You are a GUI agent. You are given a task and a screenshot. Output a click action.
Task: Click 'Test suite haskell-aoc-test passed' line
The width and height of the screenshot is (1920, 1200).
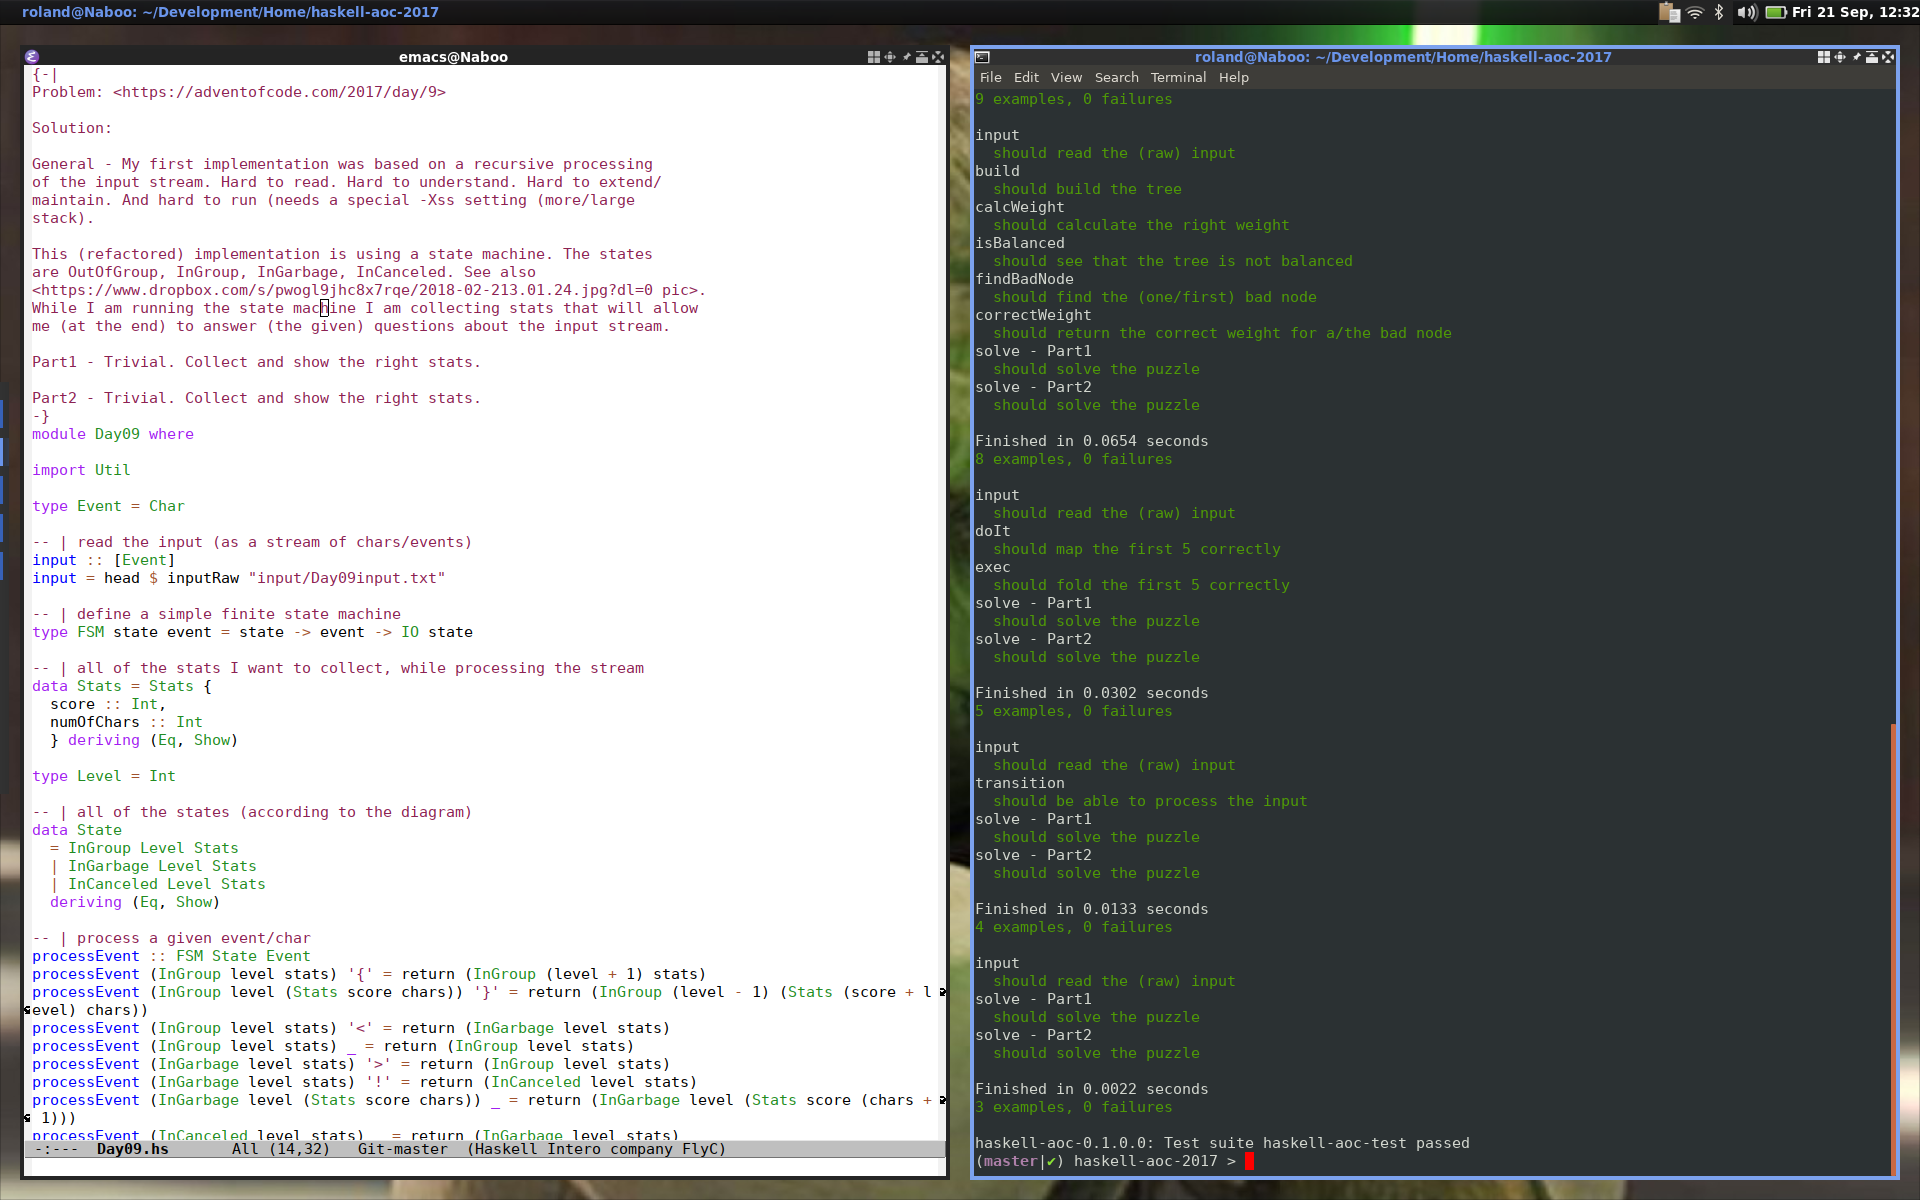(1222, 1143)
